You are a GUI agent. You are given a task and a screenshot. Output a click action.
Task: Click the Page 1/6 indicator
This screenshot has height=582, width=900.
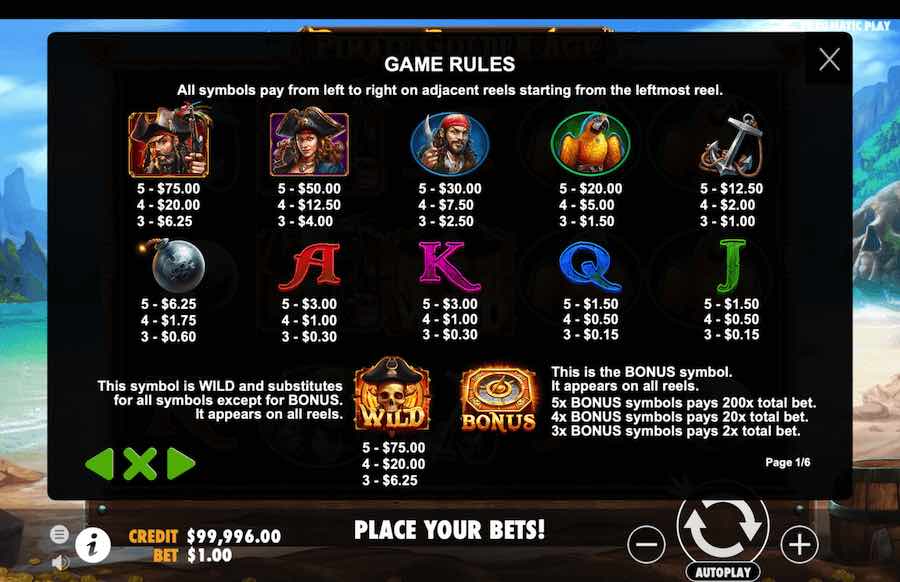point(788,463)
